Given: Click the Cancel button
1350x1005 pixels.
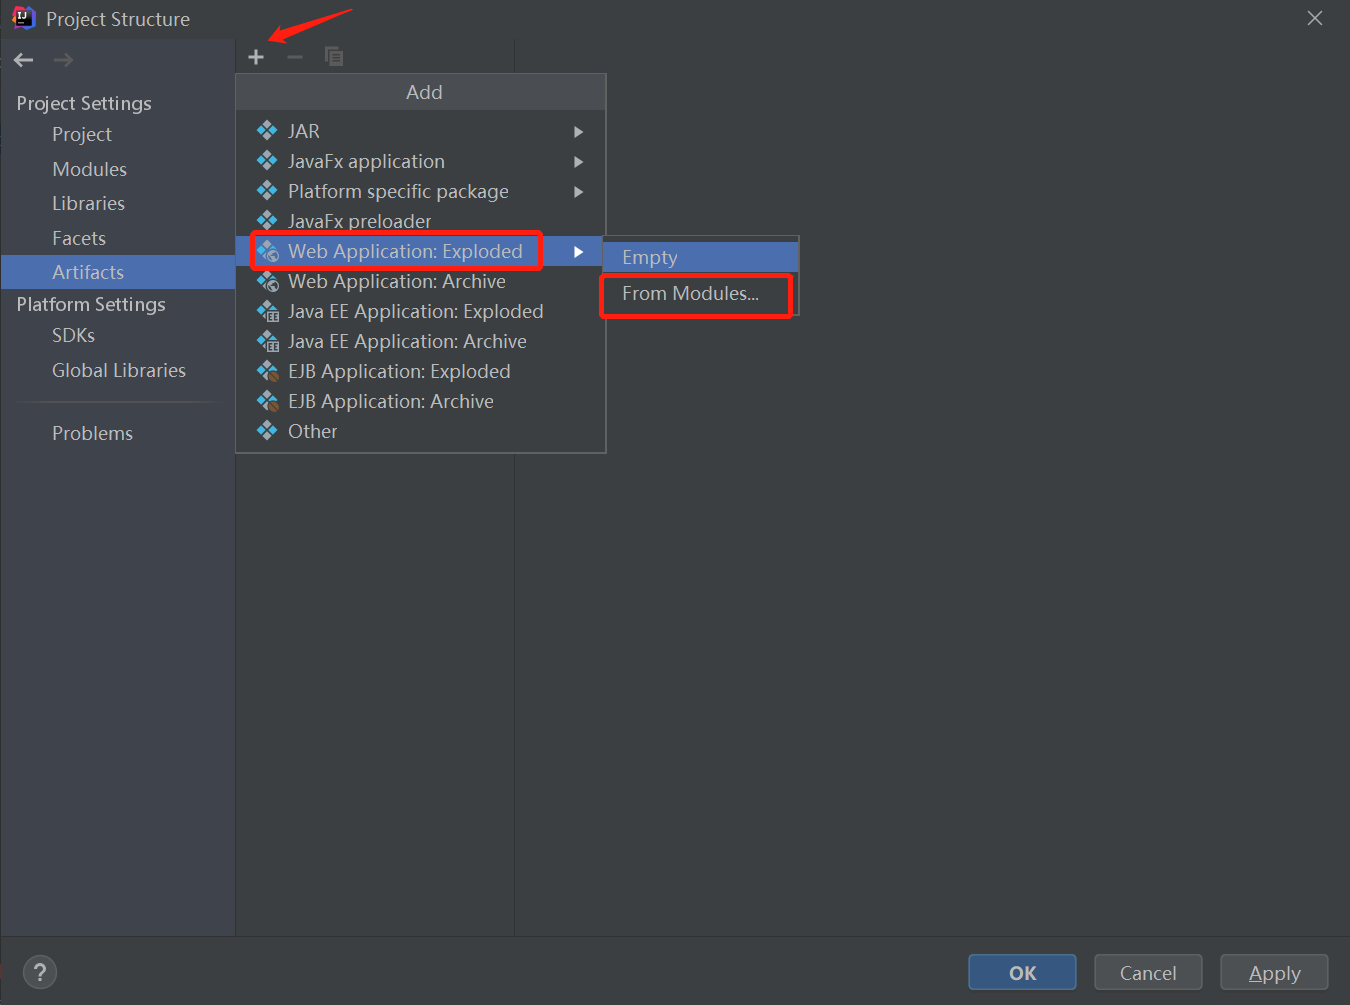Looking at the screenshot, I should (1148, 972).
